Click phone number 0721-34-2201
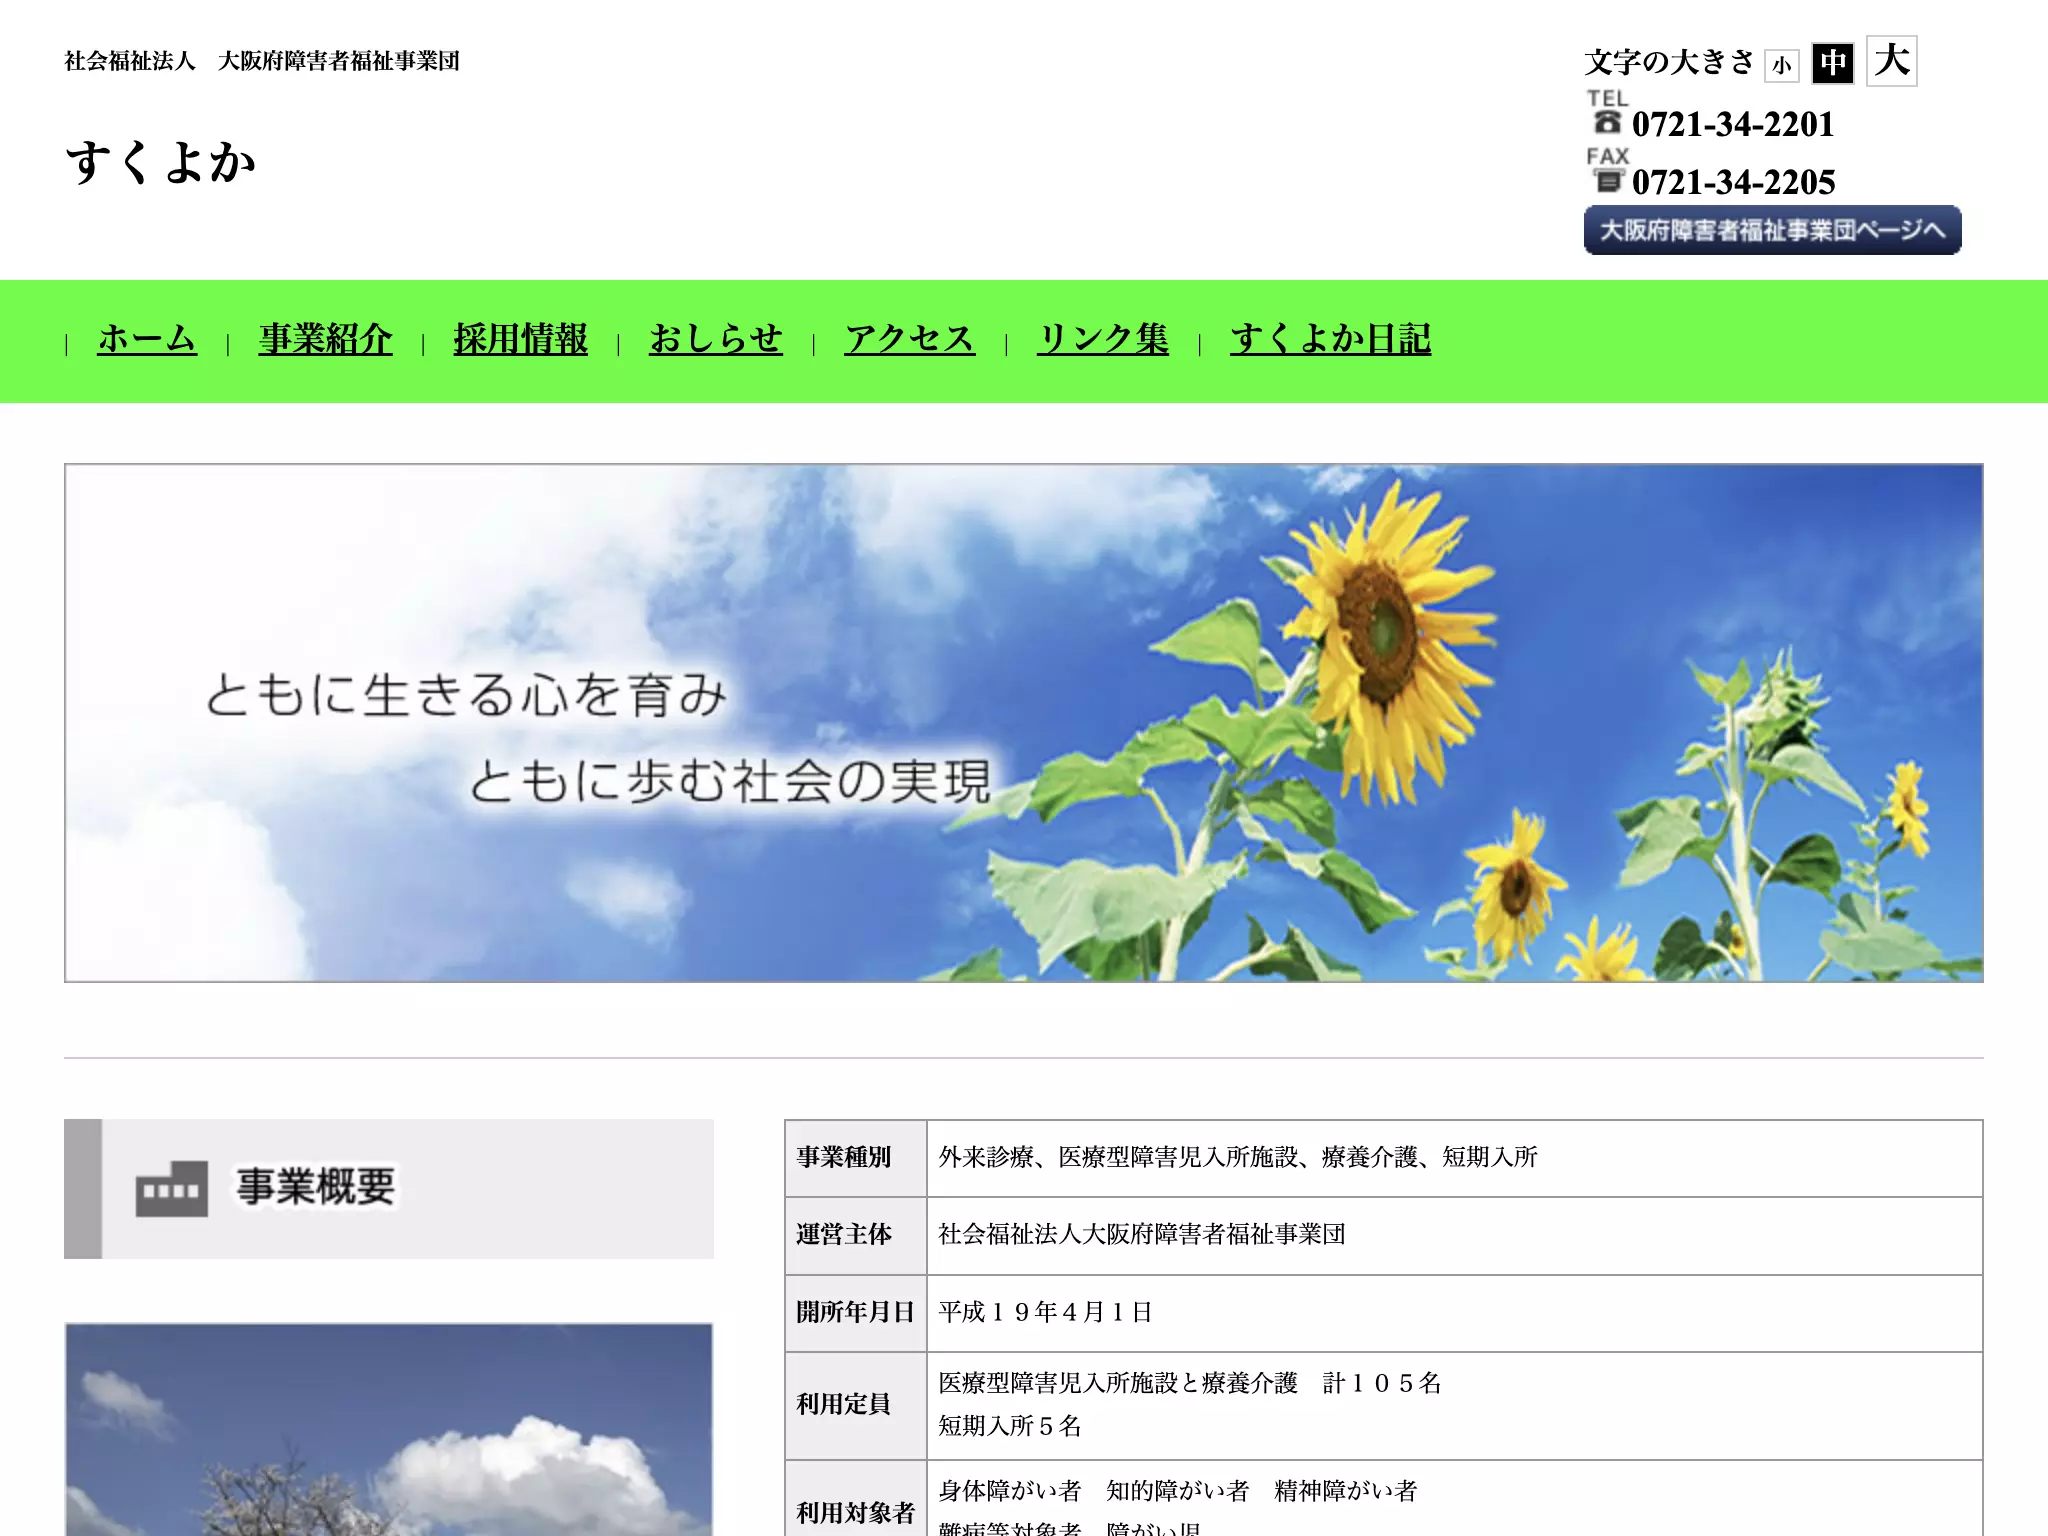Viewport: 2048px width, 1536px height. [1734, 125]
